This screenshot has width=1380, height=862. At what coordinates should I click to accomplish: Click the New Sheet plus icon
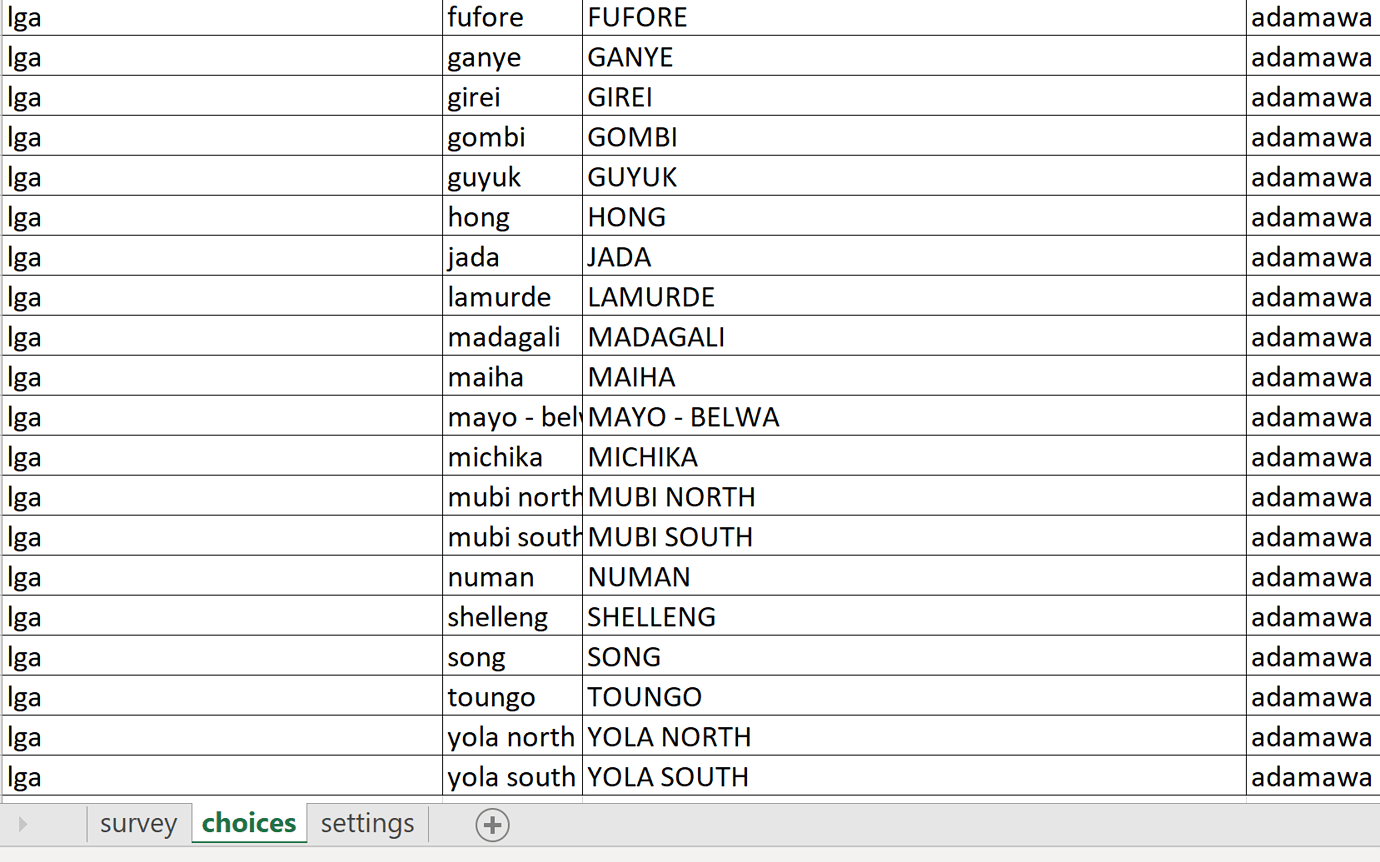tap(491, 824)
